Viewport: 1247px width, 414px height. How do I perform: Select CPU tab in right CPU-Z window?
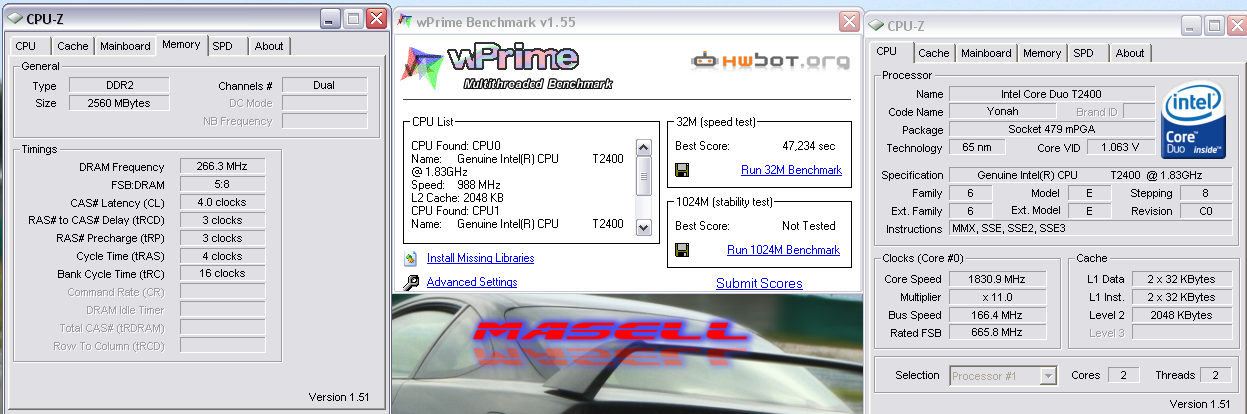click(887, 51)
